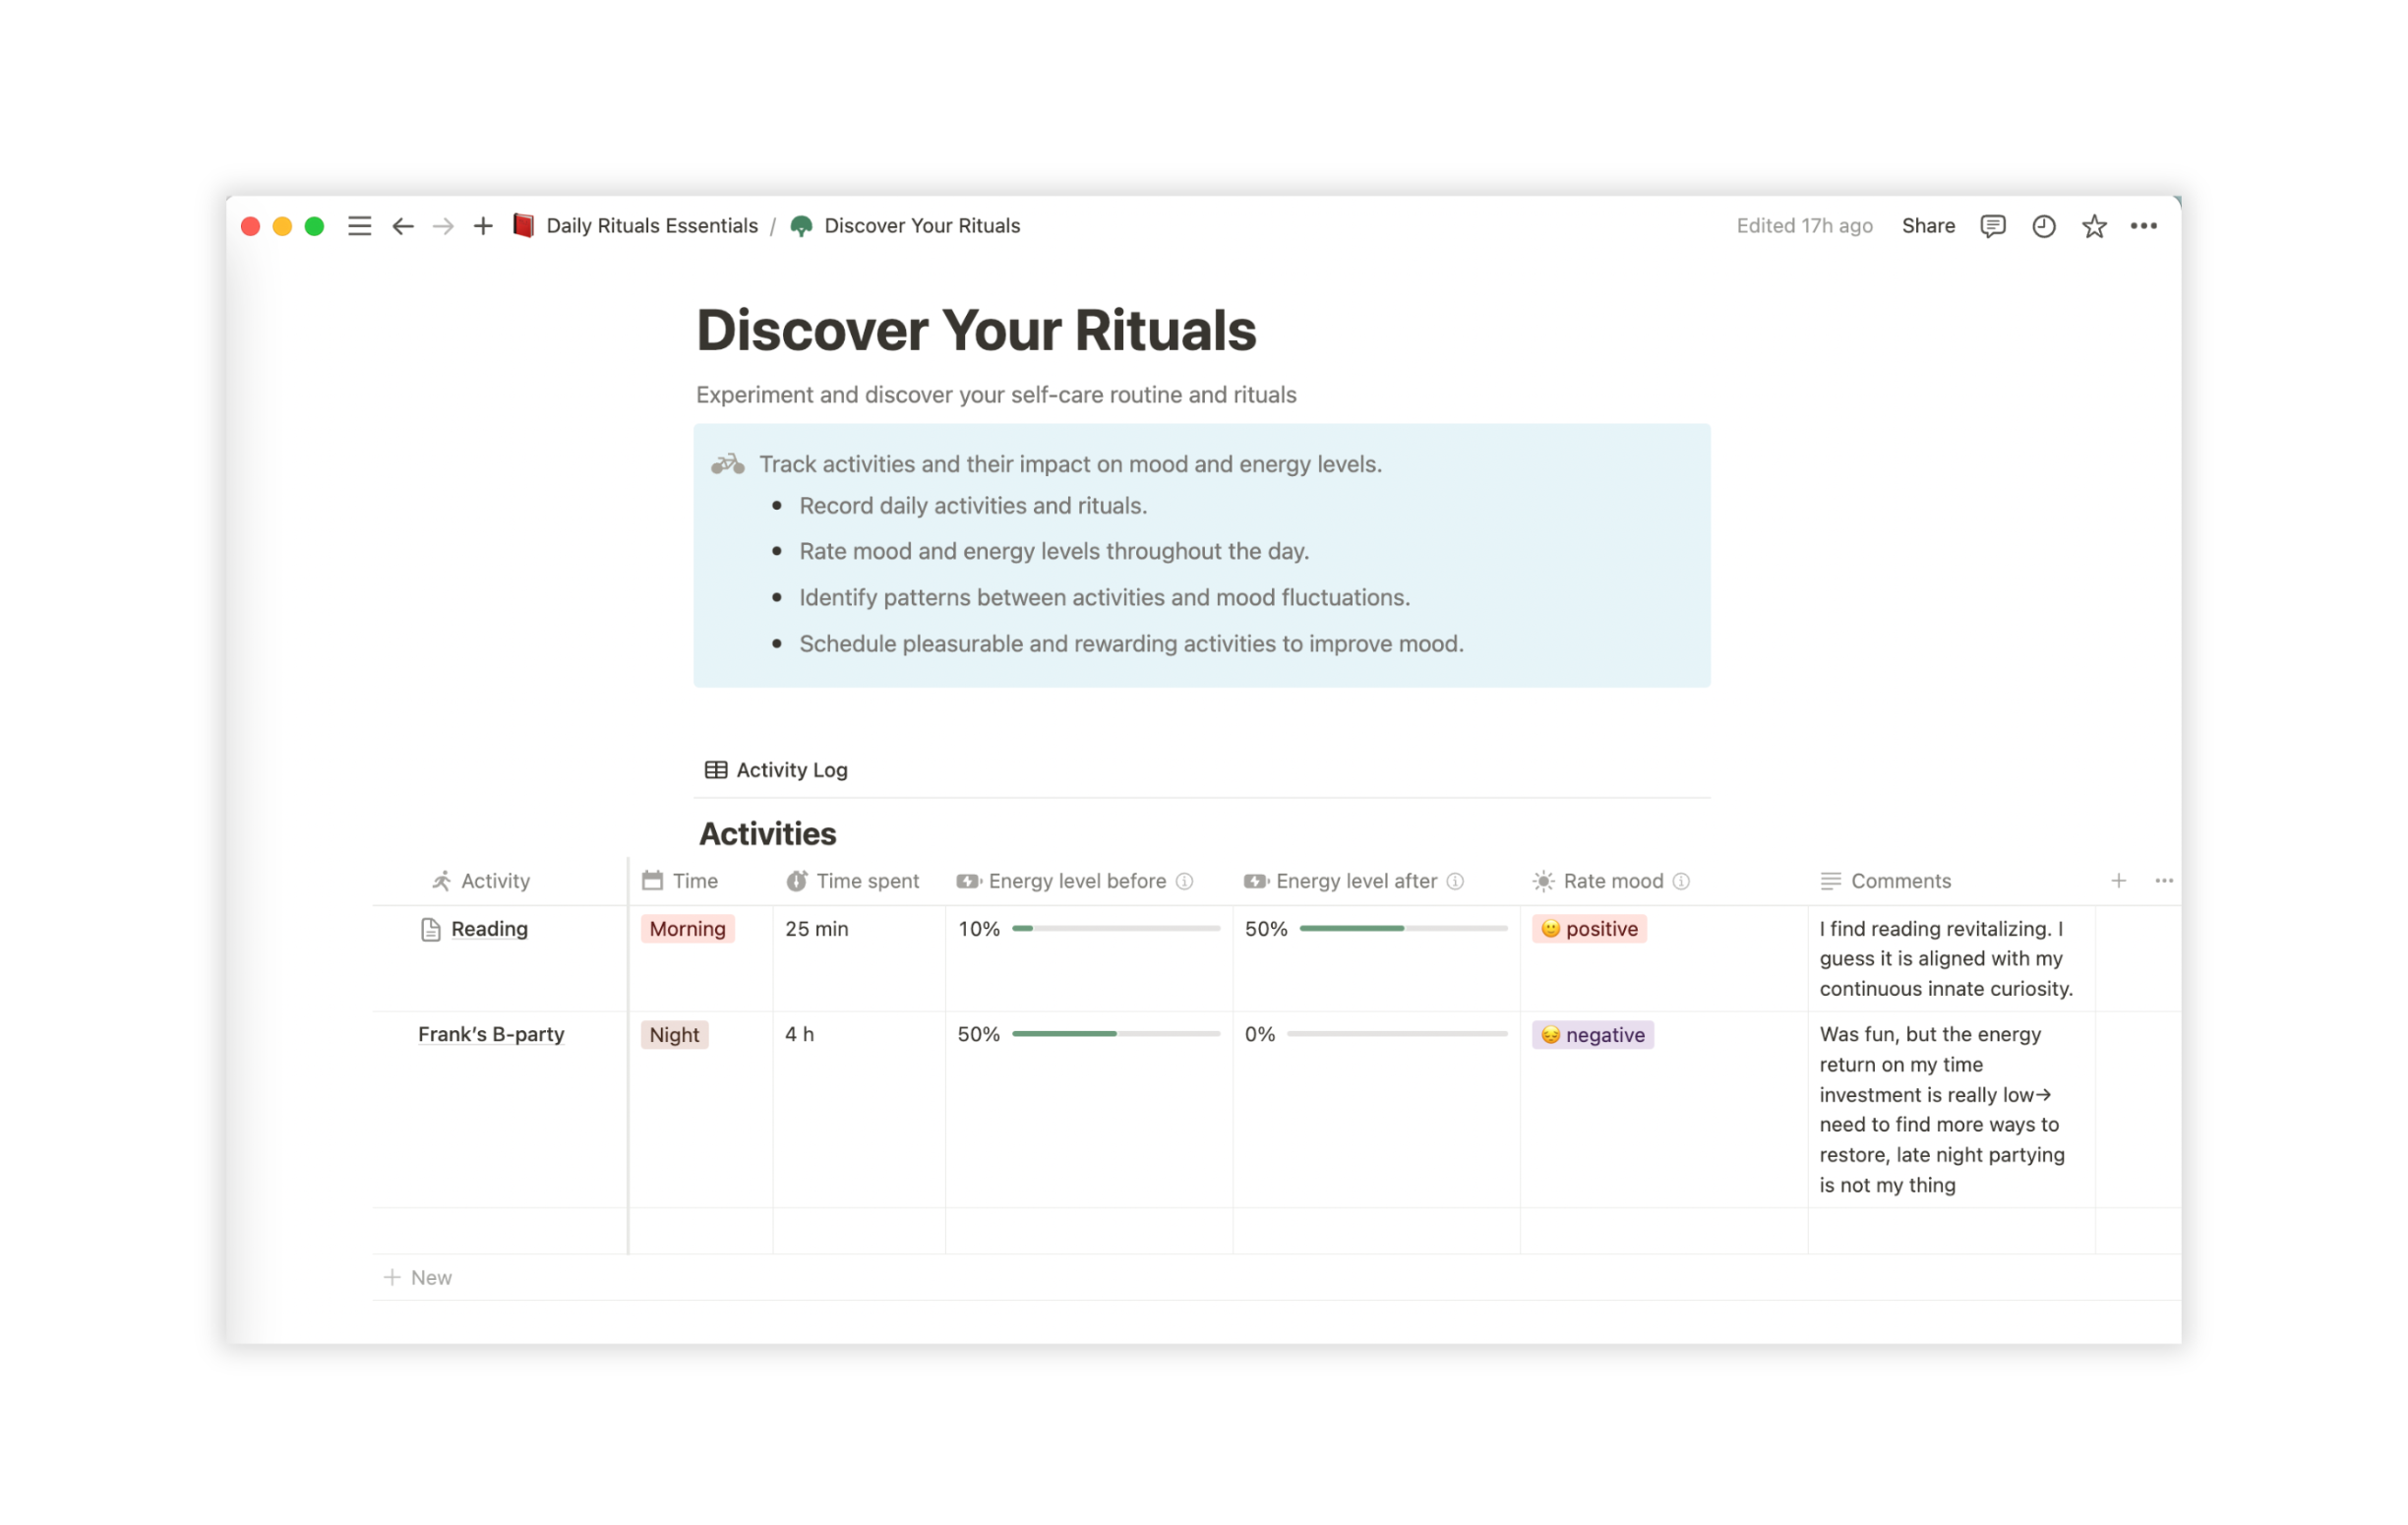The width and height of the screenshot is (2408, 1525).
Task: Open the Night time tag dropdown
Action: pos(674,1035)
